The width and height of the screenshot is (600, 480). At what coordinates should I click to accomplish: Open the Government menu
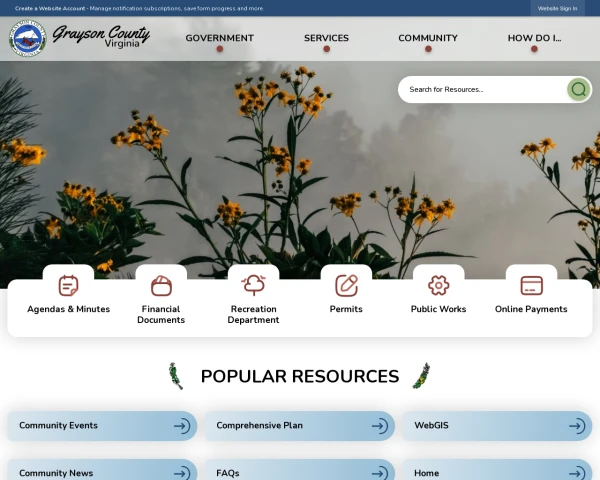[x=220, y=38]
